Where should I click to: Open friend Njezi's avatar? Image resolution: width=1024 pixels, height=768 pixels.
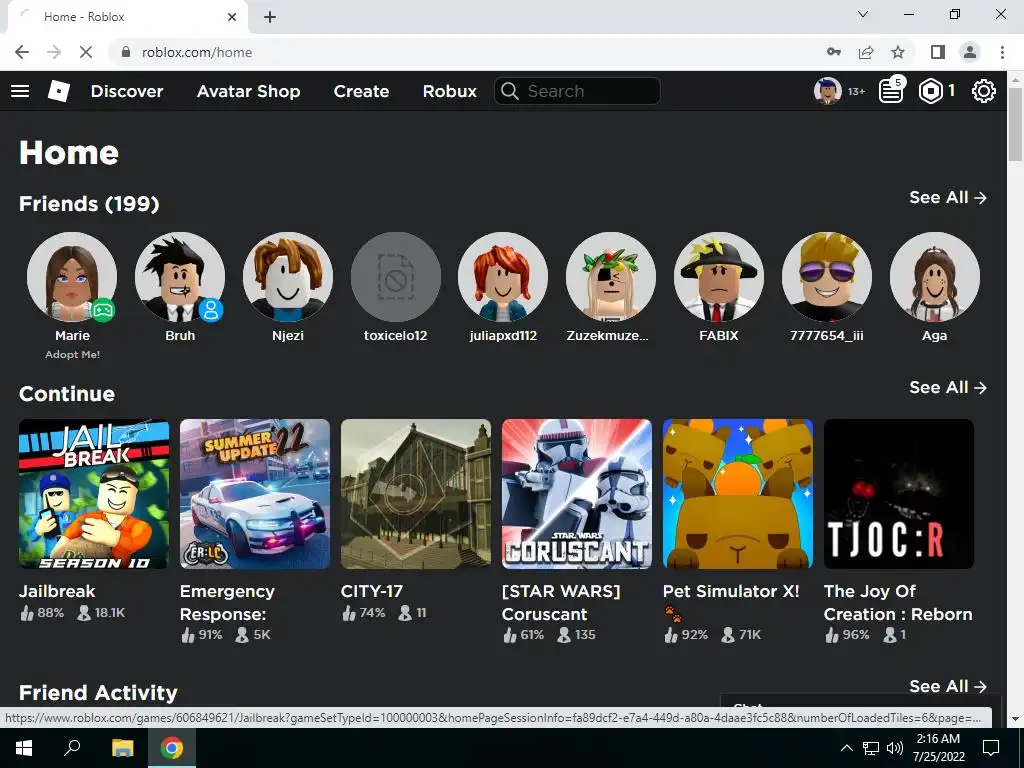287,277
